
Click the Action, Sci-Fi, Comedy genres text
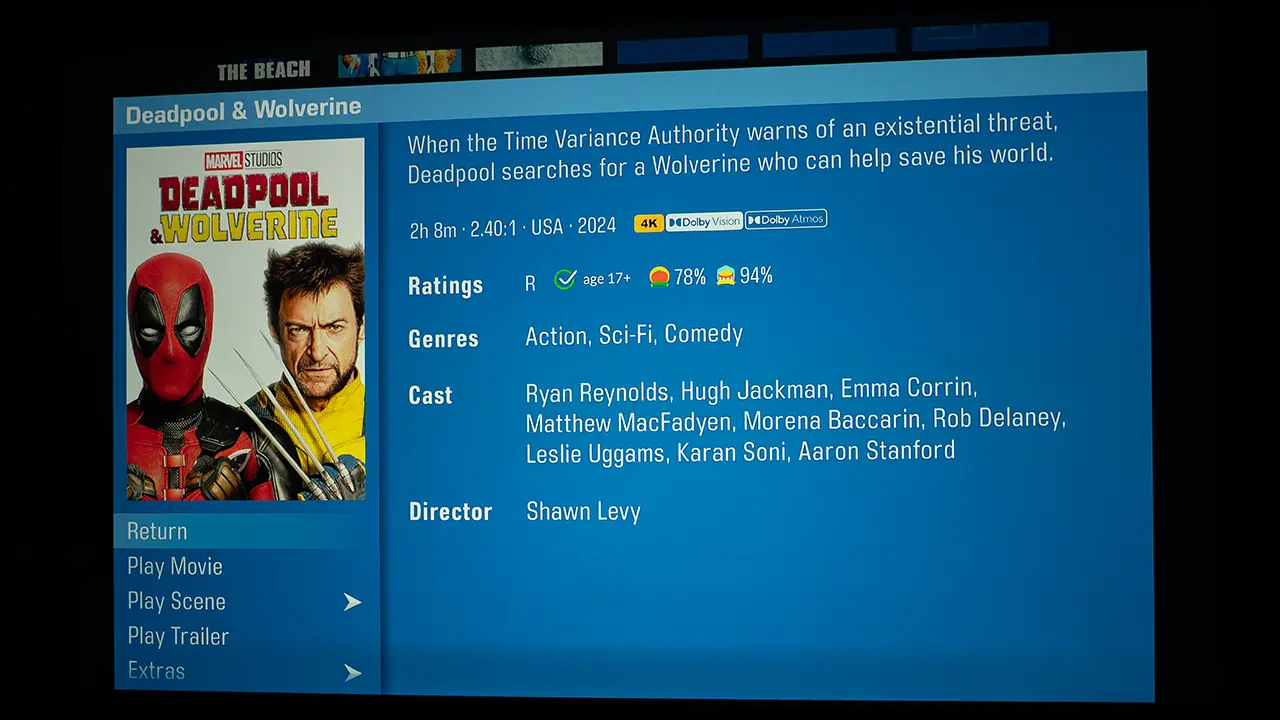coord(634,335)
